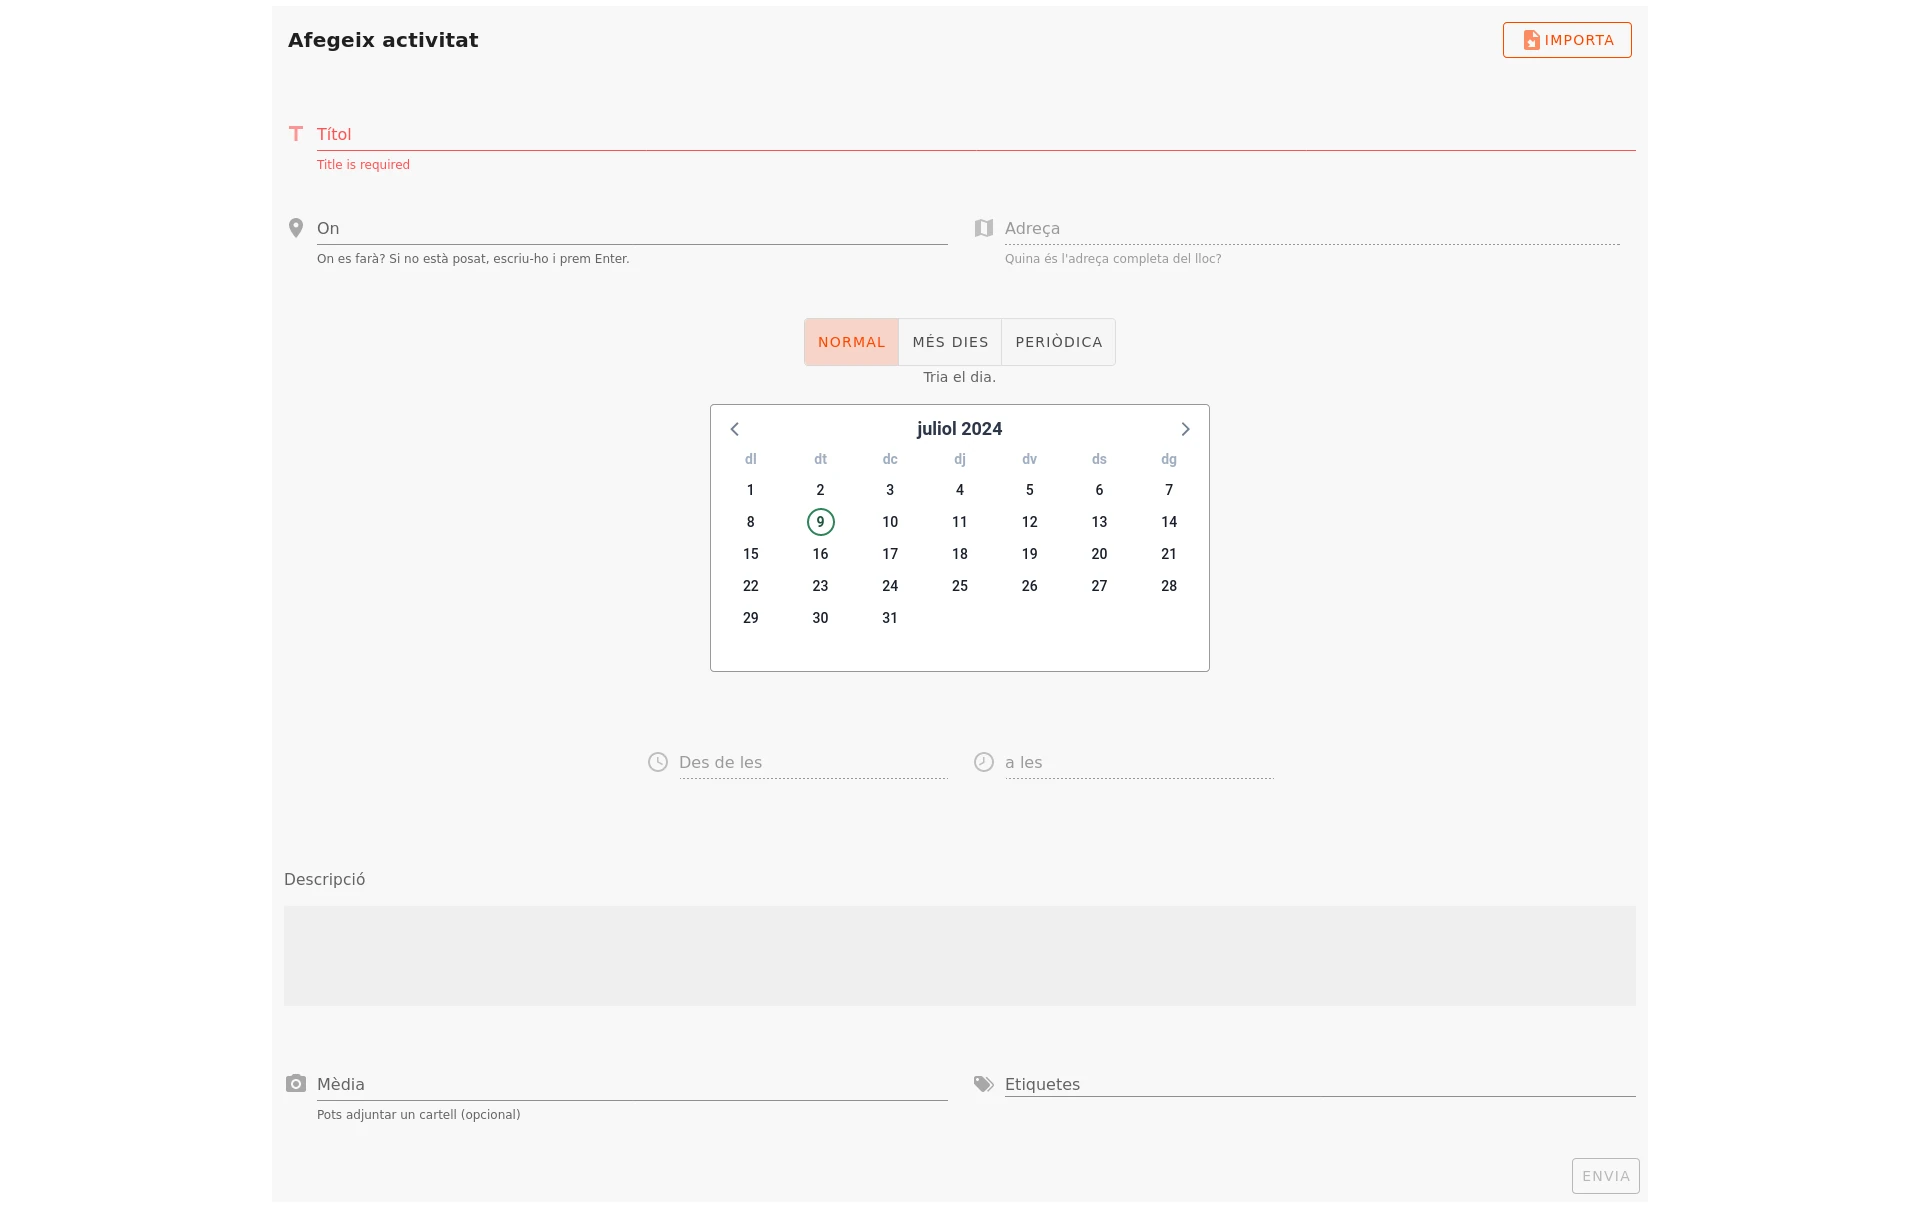Select today's circled date 9
The width and height of the screenshot is (1920, 1208).
820,522
